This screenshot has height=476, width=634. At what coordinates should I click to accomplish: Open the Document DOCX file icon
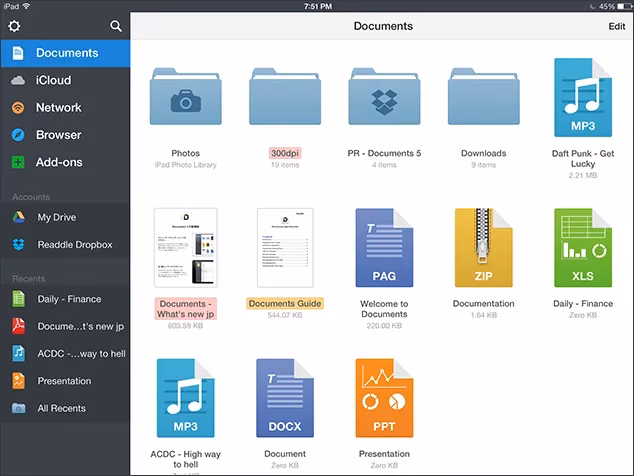(x=285, y=398)
